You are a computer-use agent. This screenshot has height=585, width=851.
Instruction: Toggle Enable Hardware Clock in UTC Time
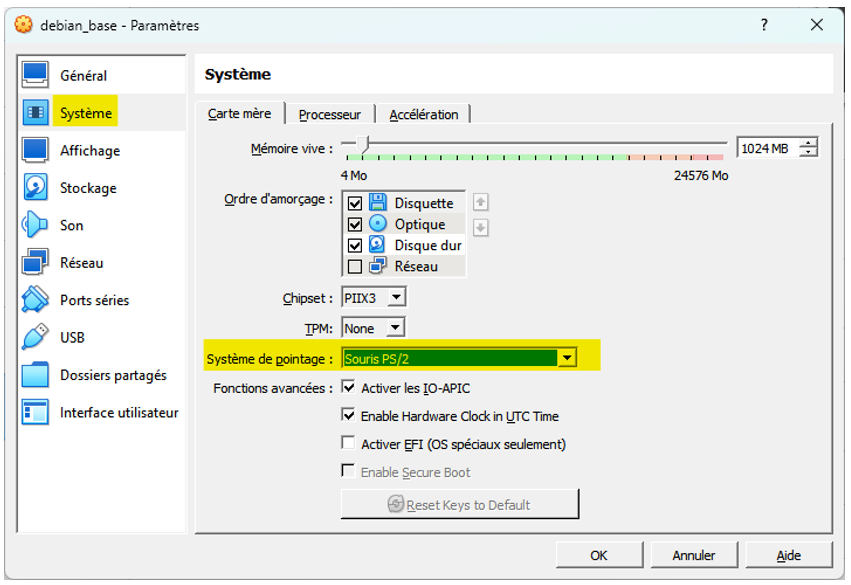point(348,416)
